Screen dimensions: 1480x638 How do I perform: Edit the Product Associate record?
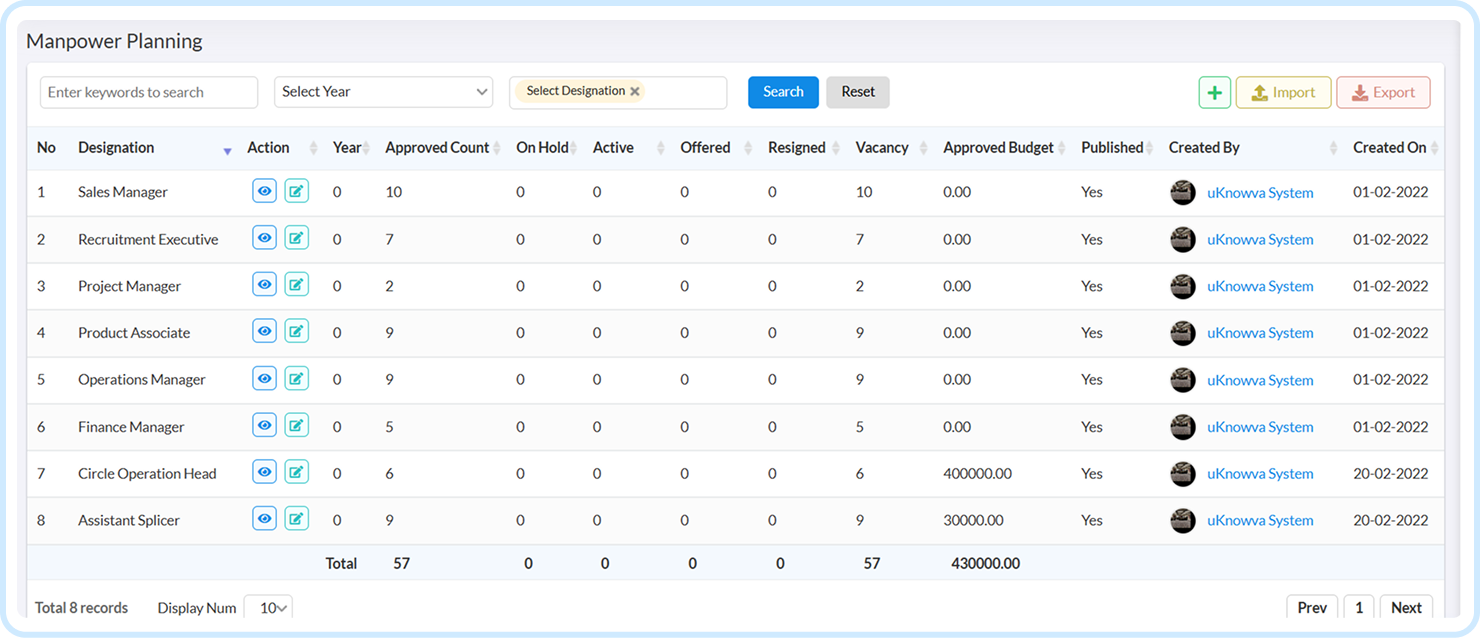(296, 332)
